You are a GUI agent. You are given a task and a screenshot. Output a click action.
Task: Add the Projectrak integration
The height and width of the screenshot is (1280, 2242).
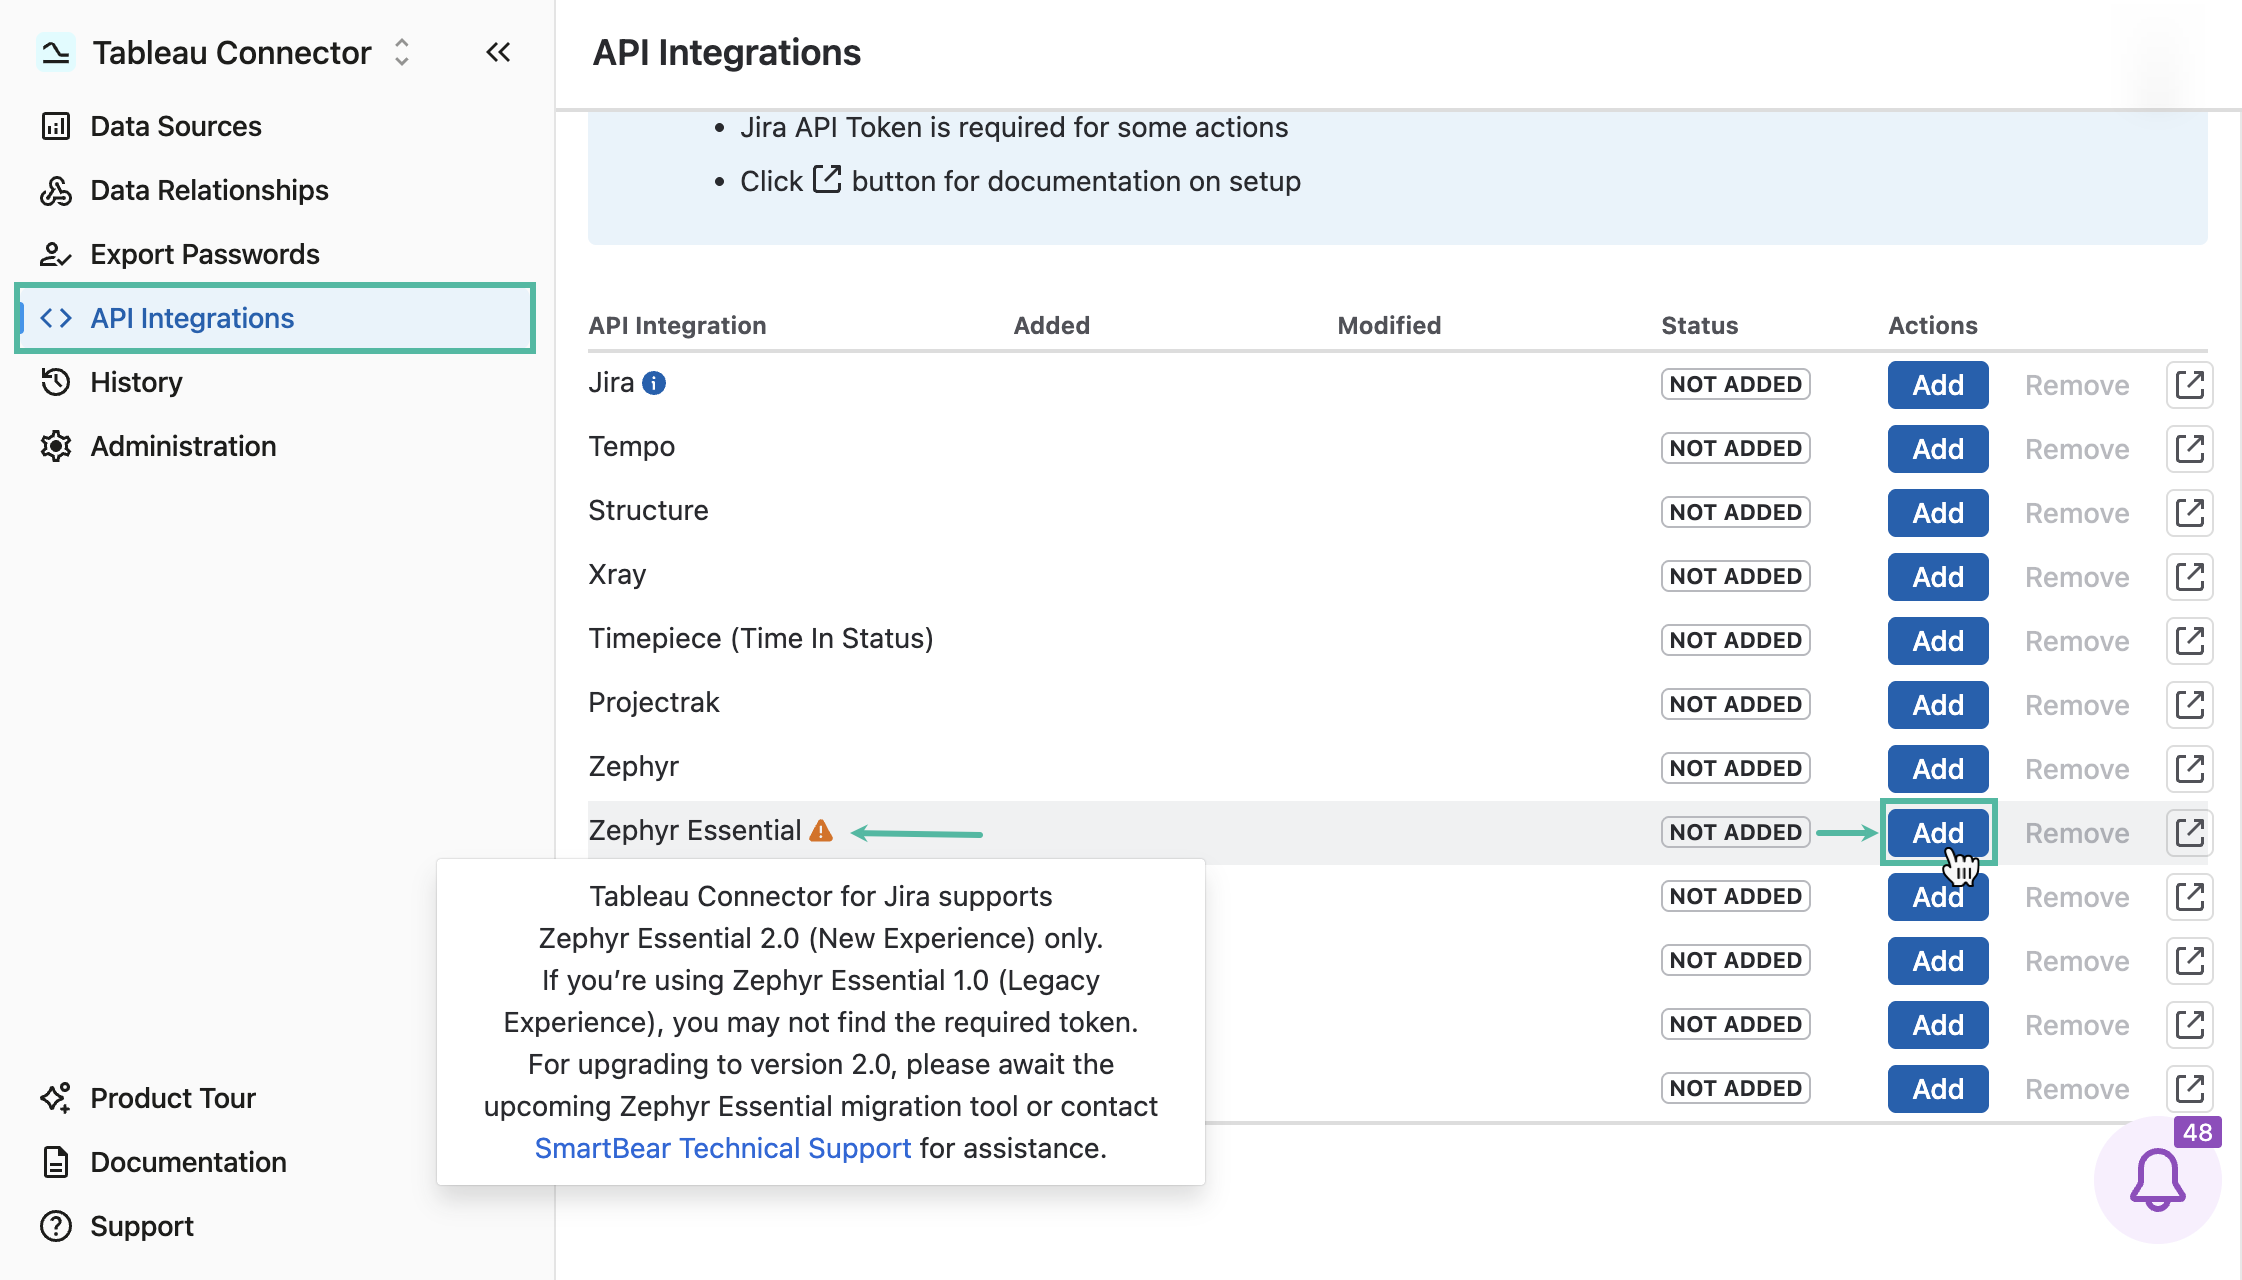tap(1938, 705)
